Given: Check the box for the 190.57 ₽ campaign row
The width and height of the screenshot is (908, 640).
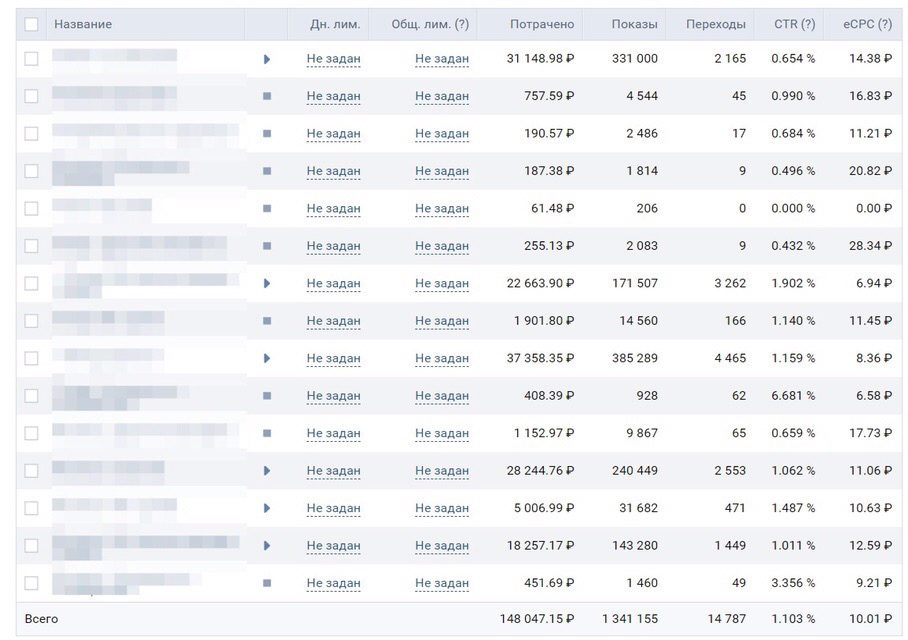Looking at the screenshot, I should [x=32, y=134].
